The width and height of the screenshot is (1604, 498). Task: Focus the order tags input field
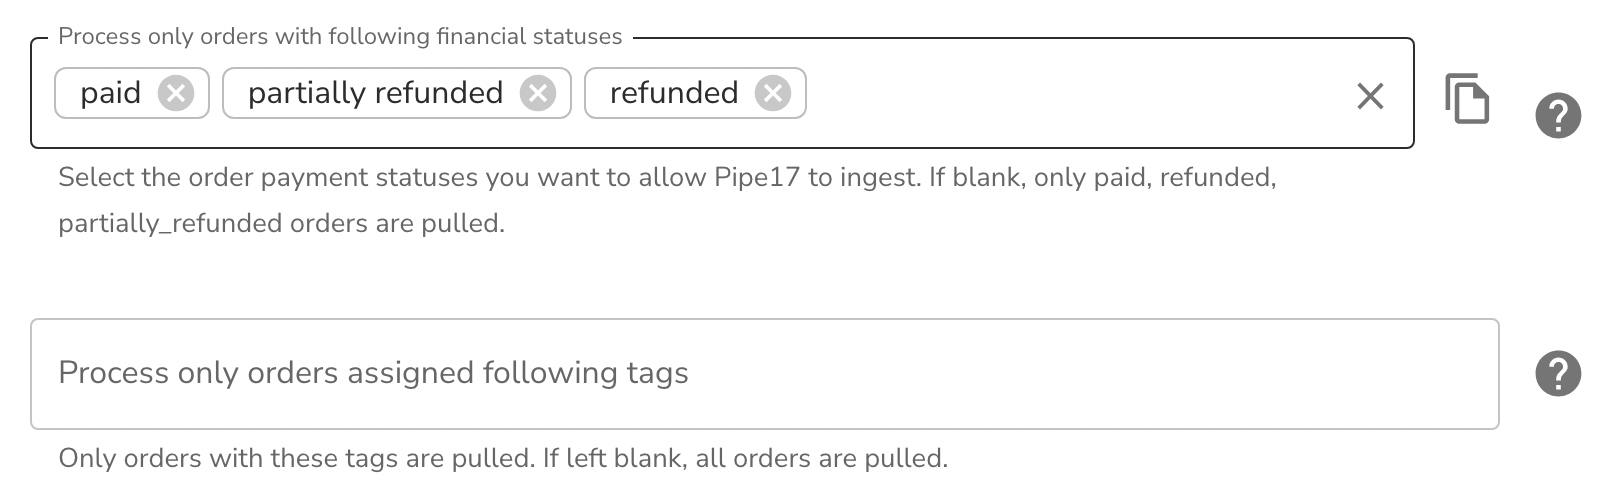pos(765,373)
